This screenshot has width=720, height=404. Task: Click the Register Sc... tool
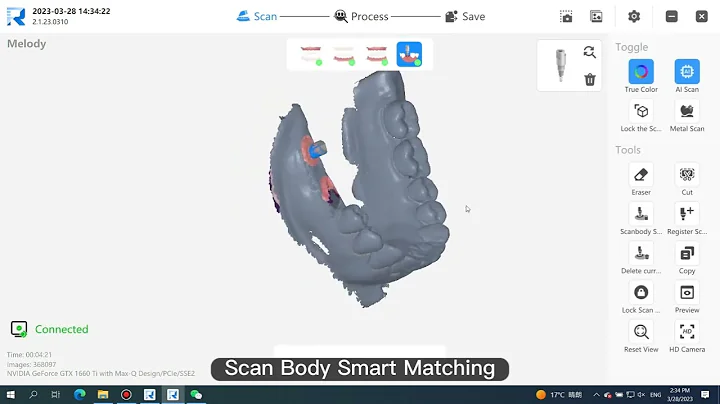tap(687, 214)
